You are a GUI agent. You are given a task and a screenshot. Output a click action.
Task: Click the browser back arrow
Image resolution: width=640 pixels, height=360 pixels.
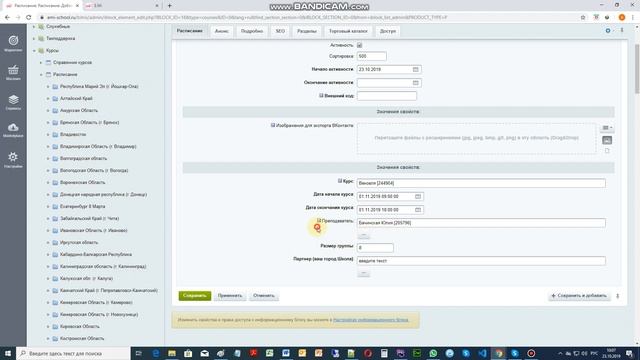pyautogui.click(x=7, y=18)
